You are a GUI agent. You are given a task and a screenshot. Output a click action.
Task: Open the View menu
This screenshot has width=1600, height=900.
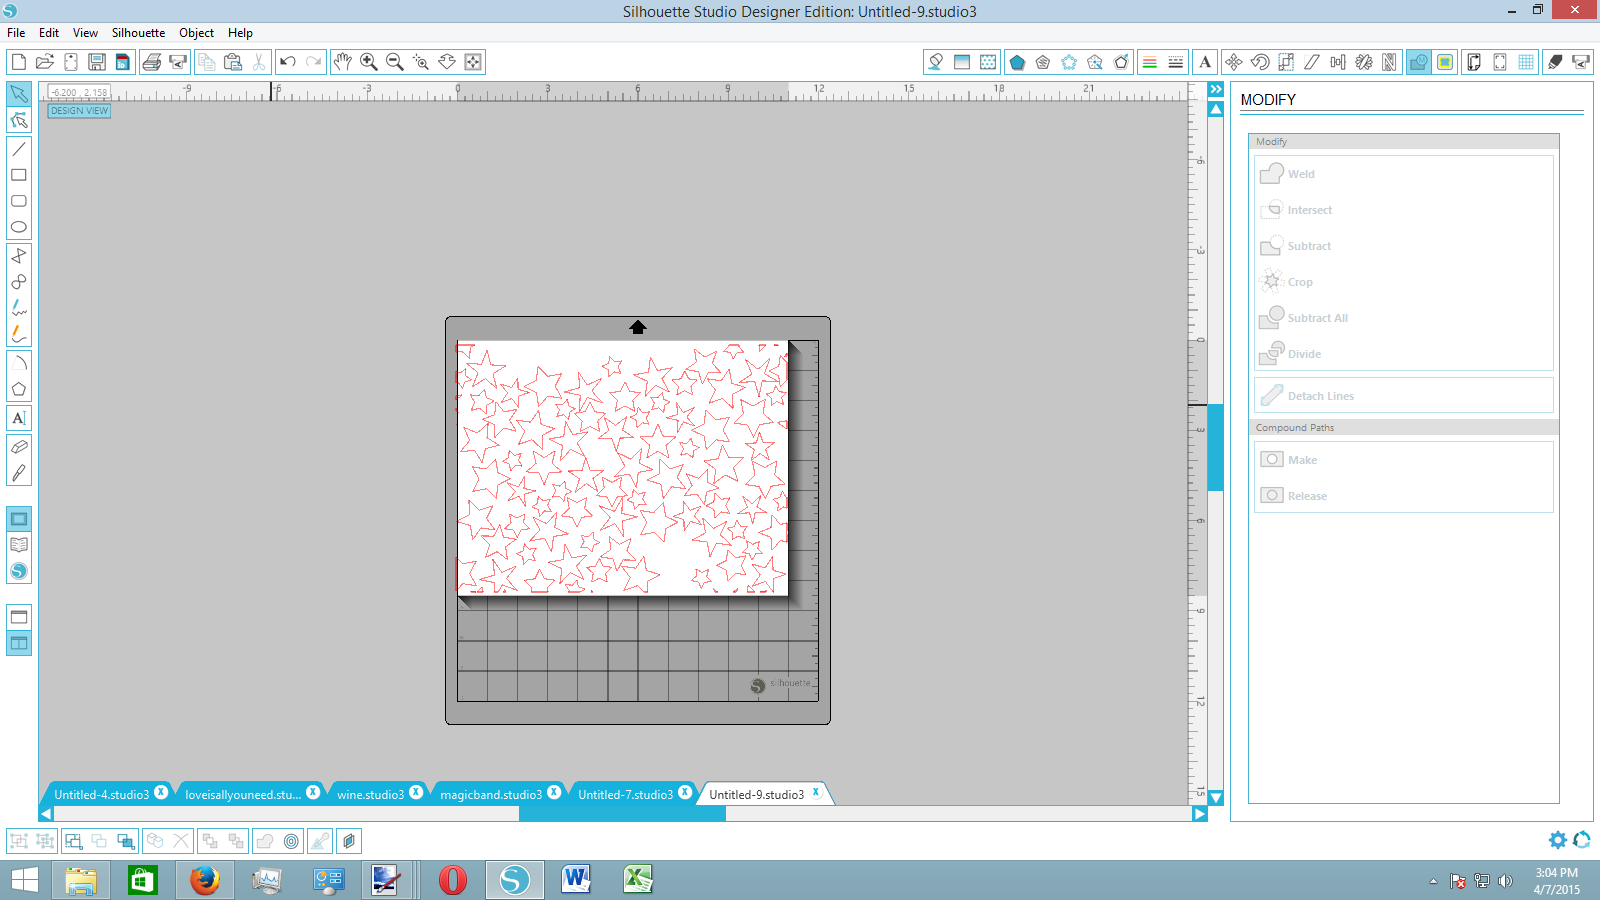(x=85, y=33)
